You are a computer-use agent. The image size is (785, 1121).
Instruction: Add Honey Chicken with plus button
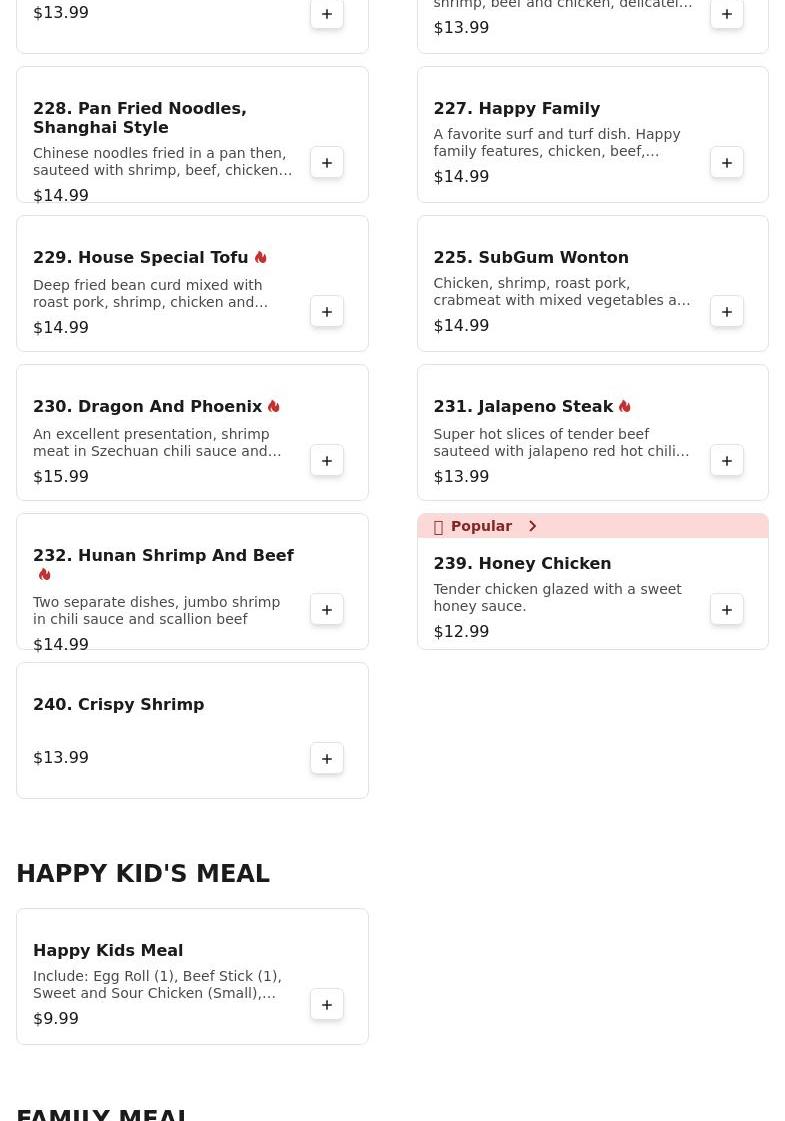(x=727, y=610)
